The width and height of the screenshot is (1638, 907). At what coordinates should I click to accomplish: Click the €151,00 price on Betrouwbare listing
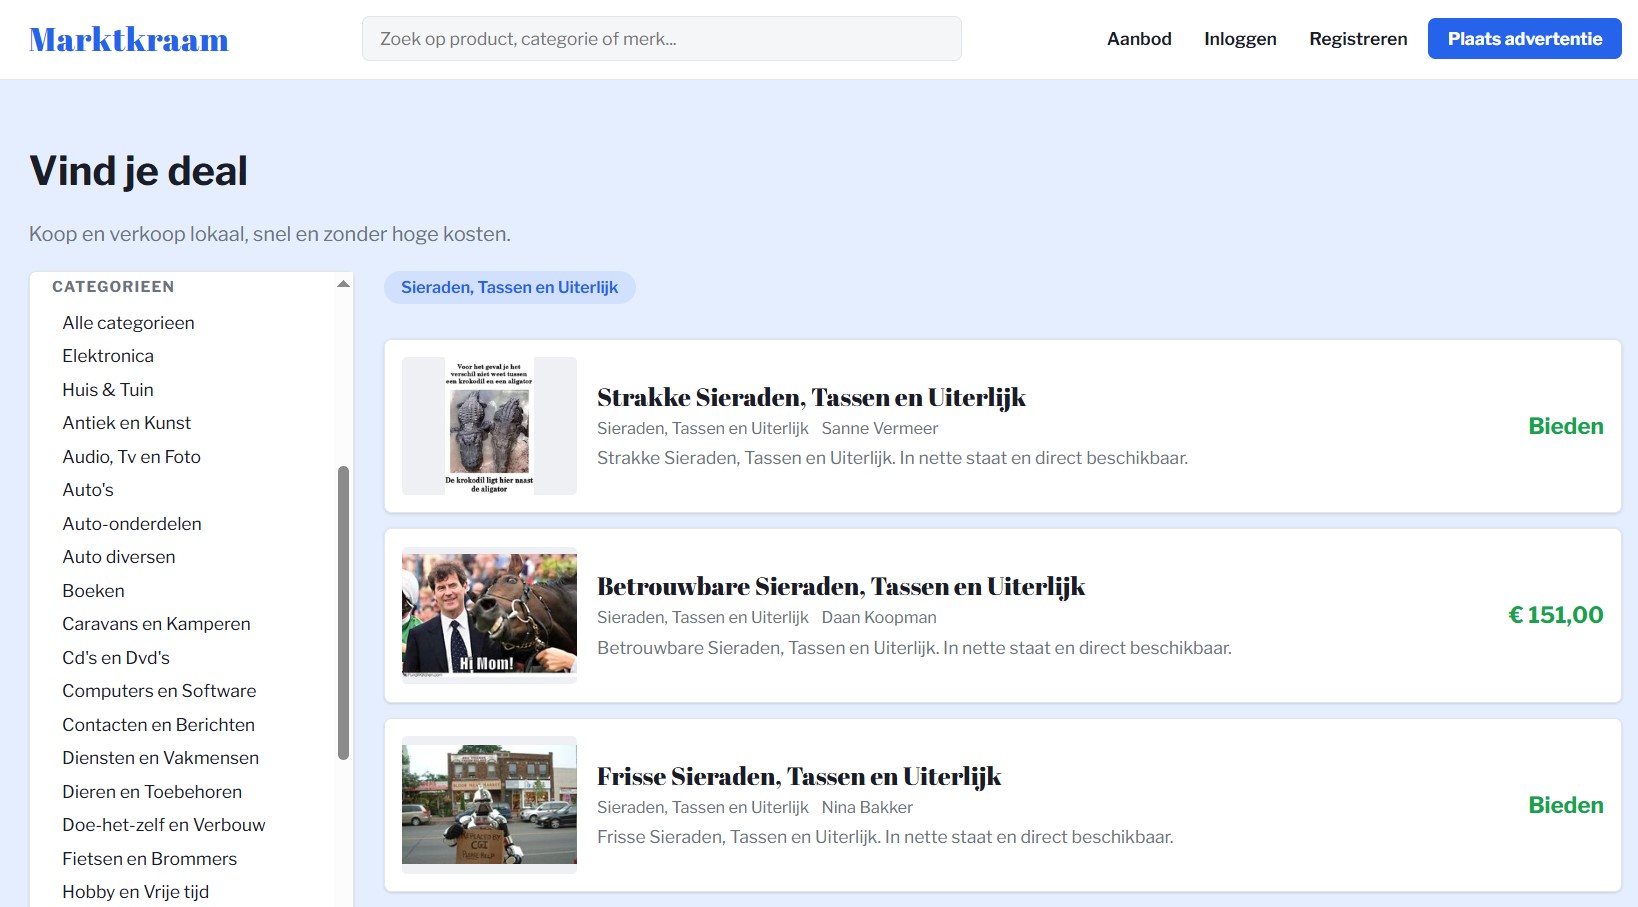pos(1554,616)
